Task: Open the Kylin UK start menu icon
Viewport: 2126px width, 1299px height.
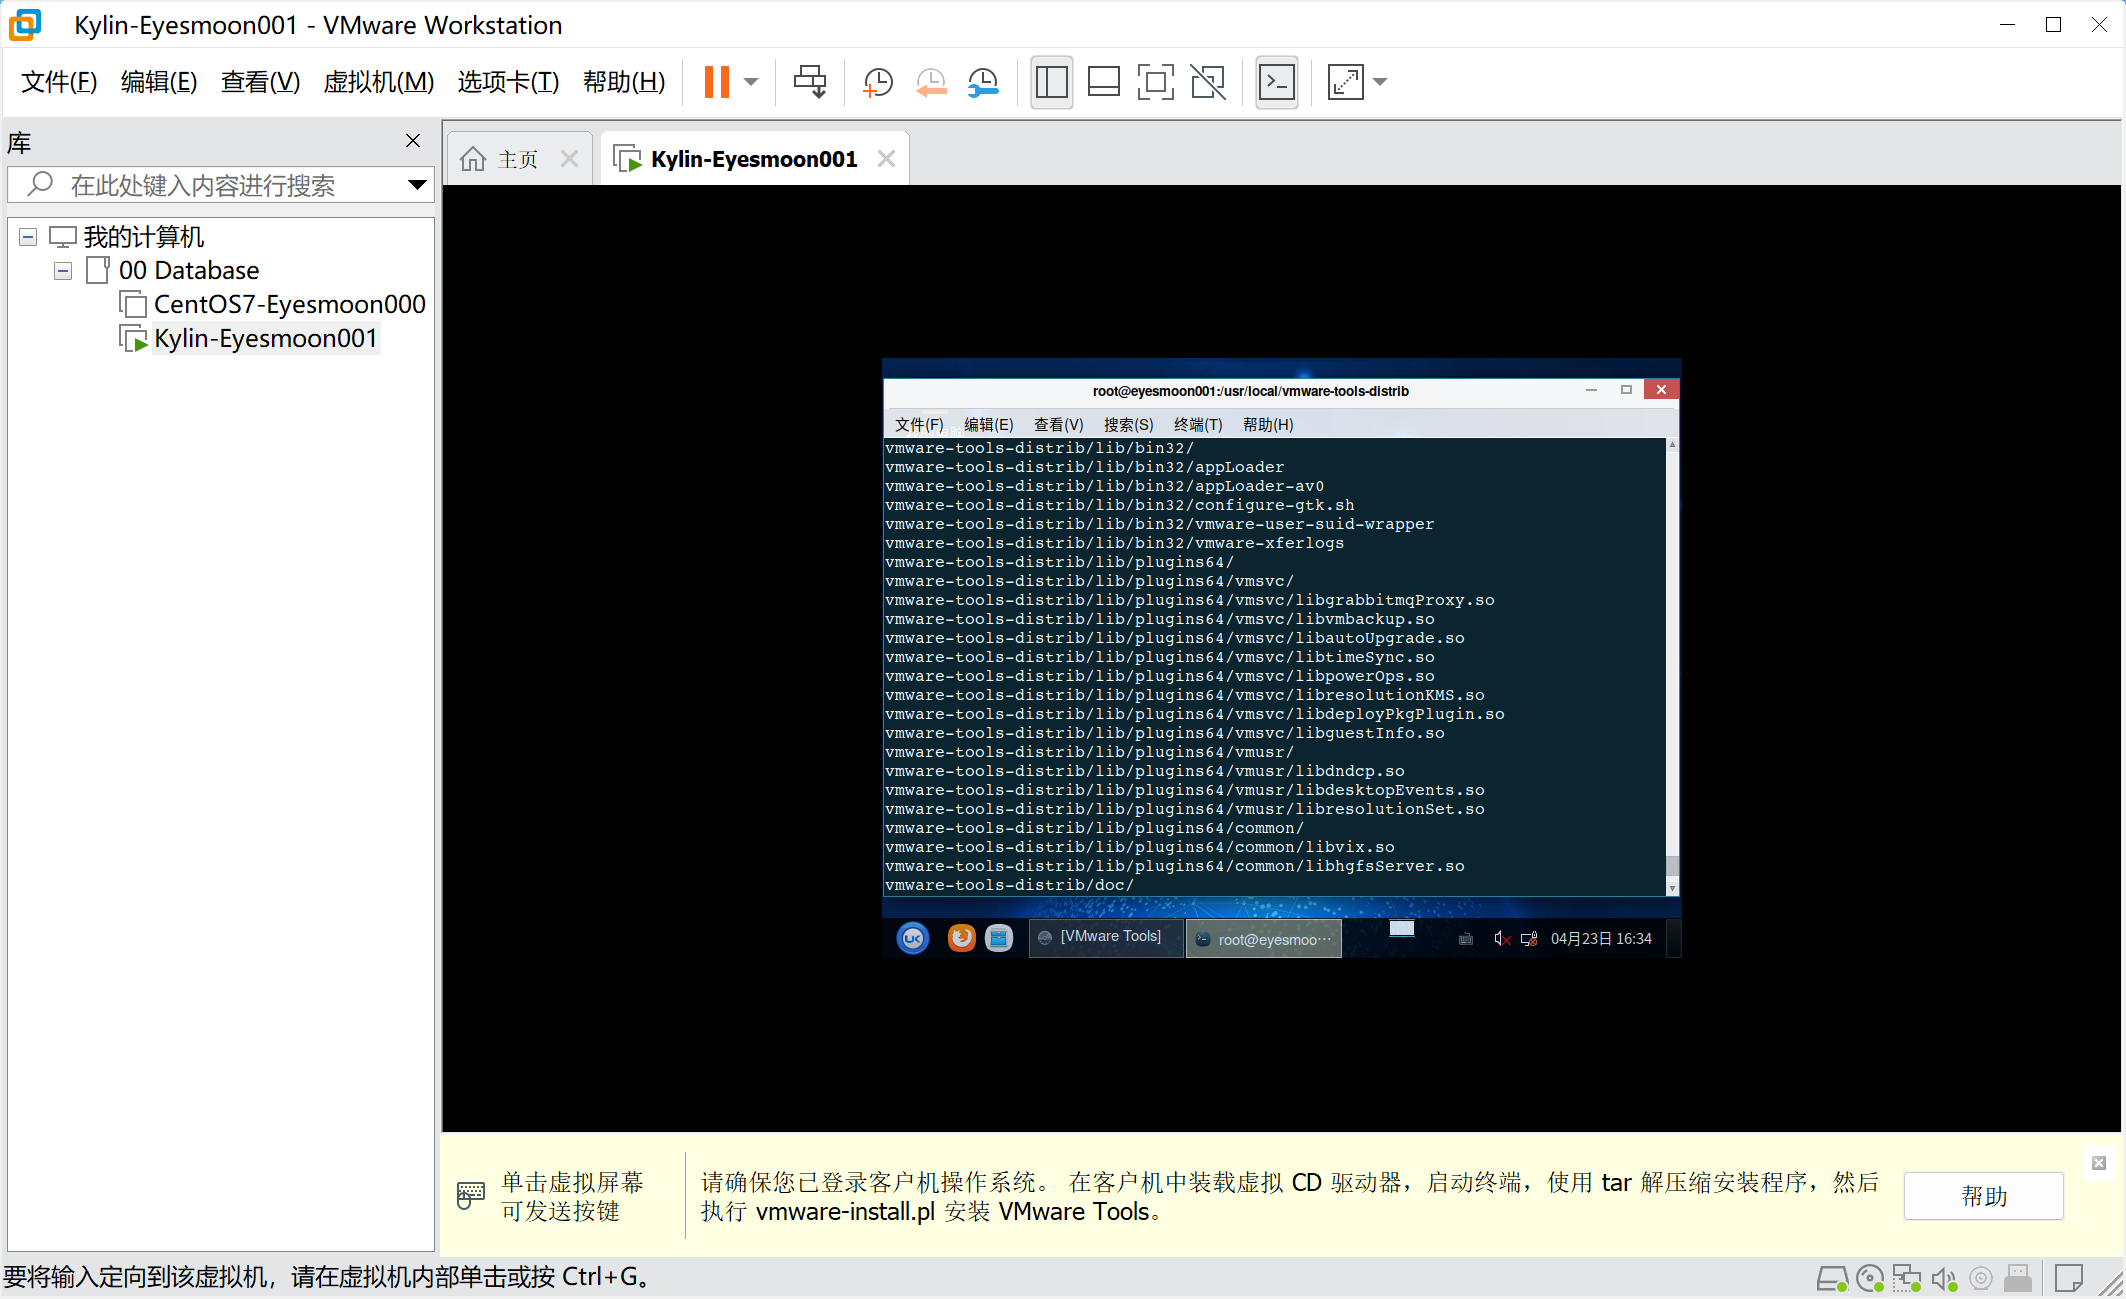Action: pos(912,938)
